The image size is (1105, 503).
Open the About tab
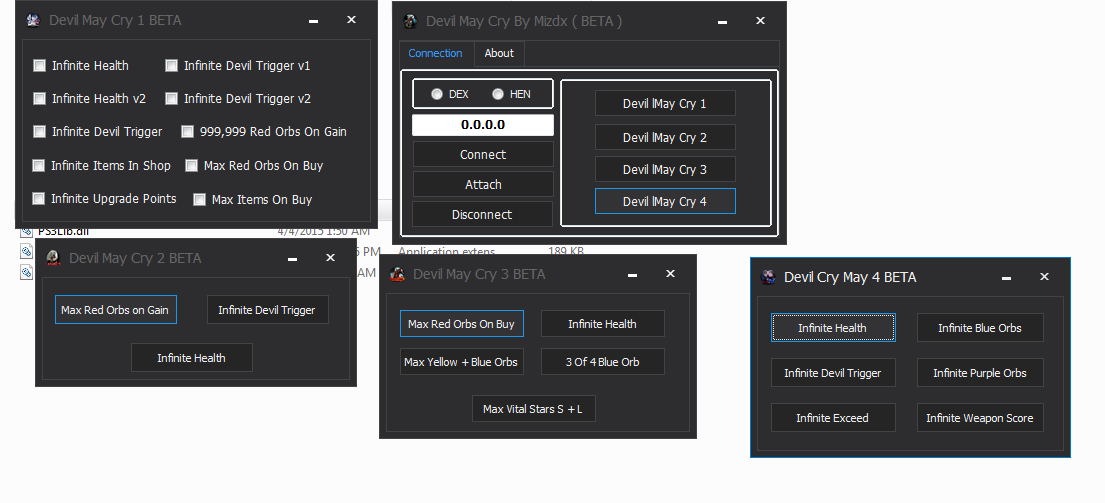coord(499,54)
